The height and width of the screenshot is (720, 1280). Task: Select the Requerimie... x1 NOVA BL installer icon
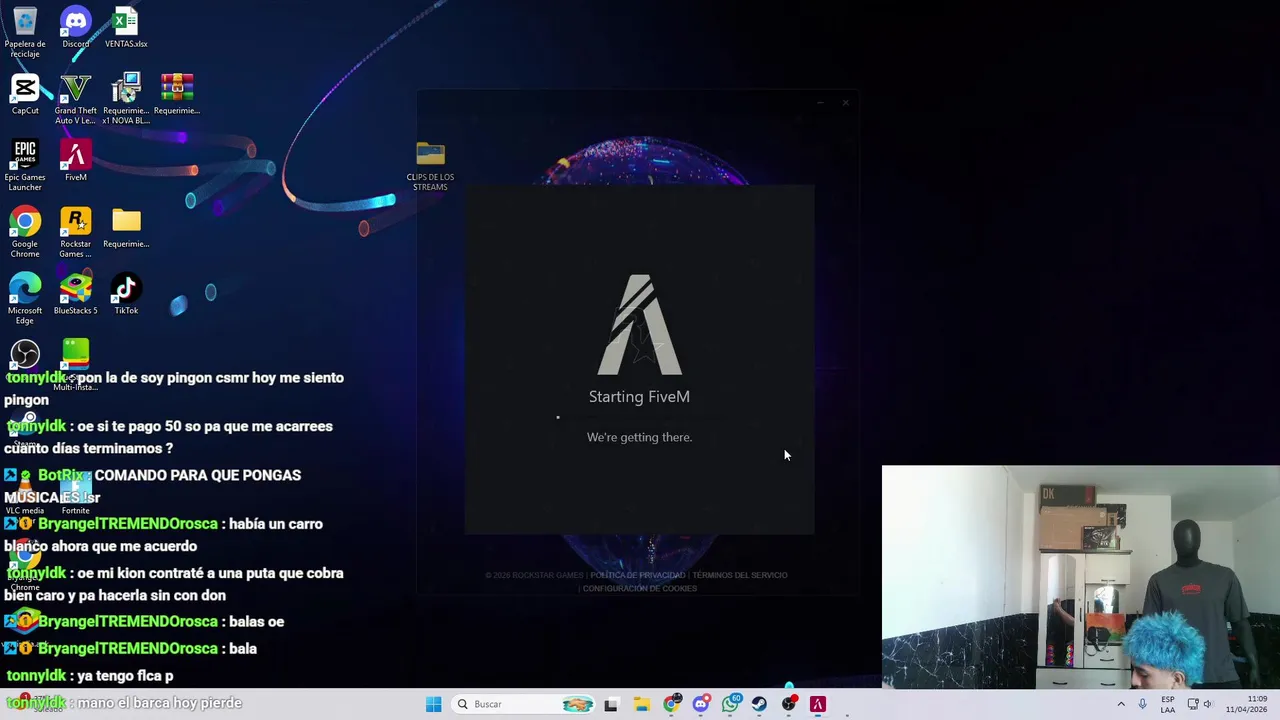point(126,99)
